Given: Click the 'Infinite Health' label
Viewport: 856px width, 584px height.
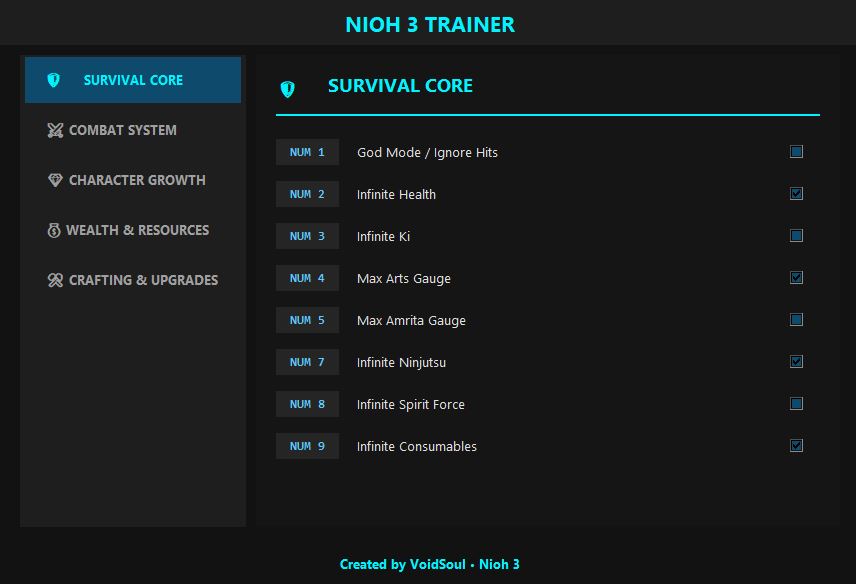Looking at the screenshot, I should pos(396,195).
